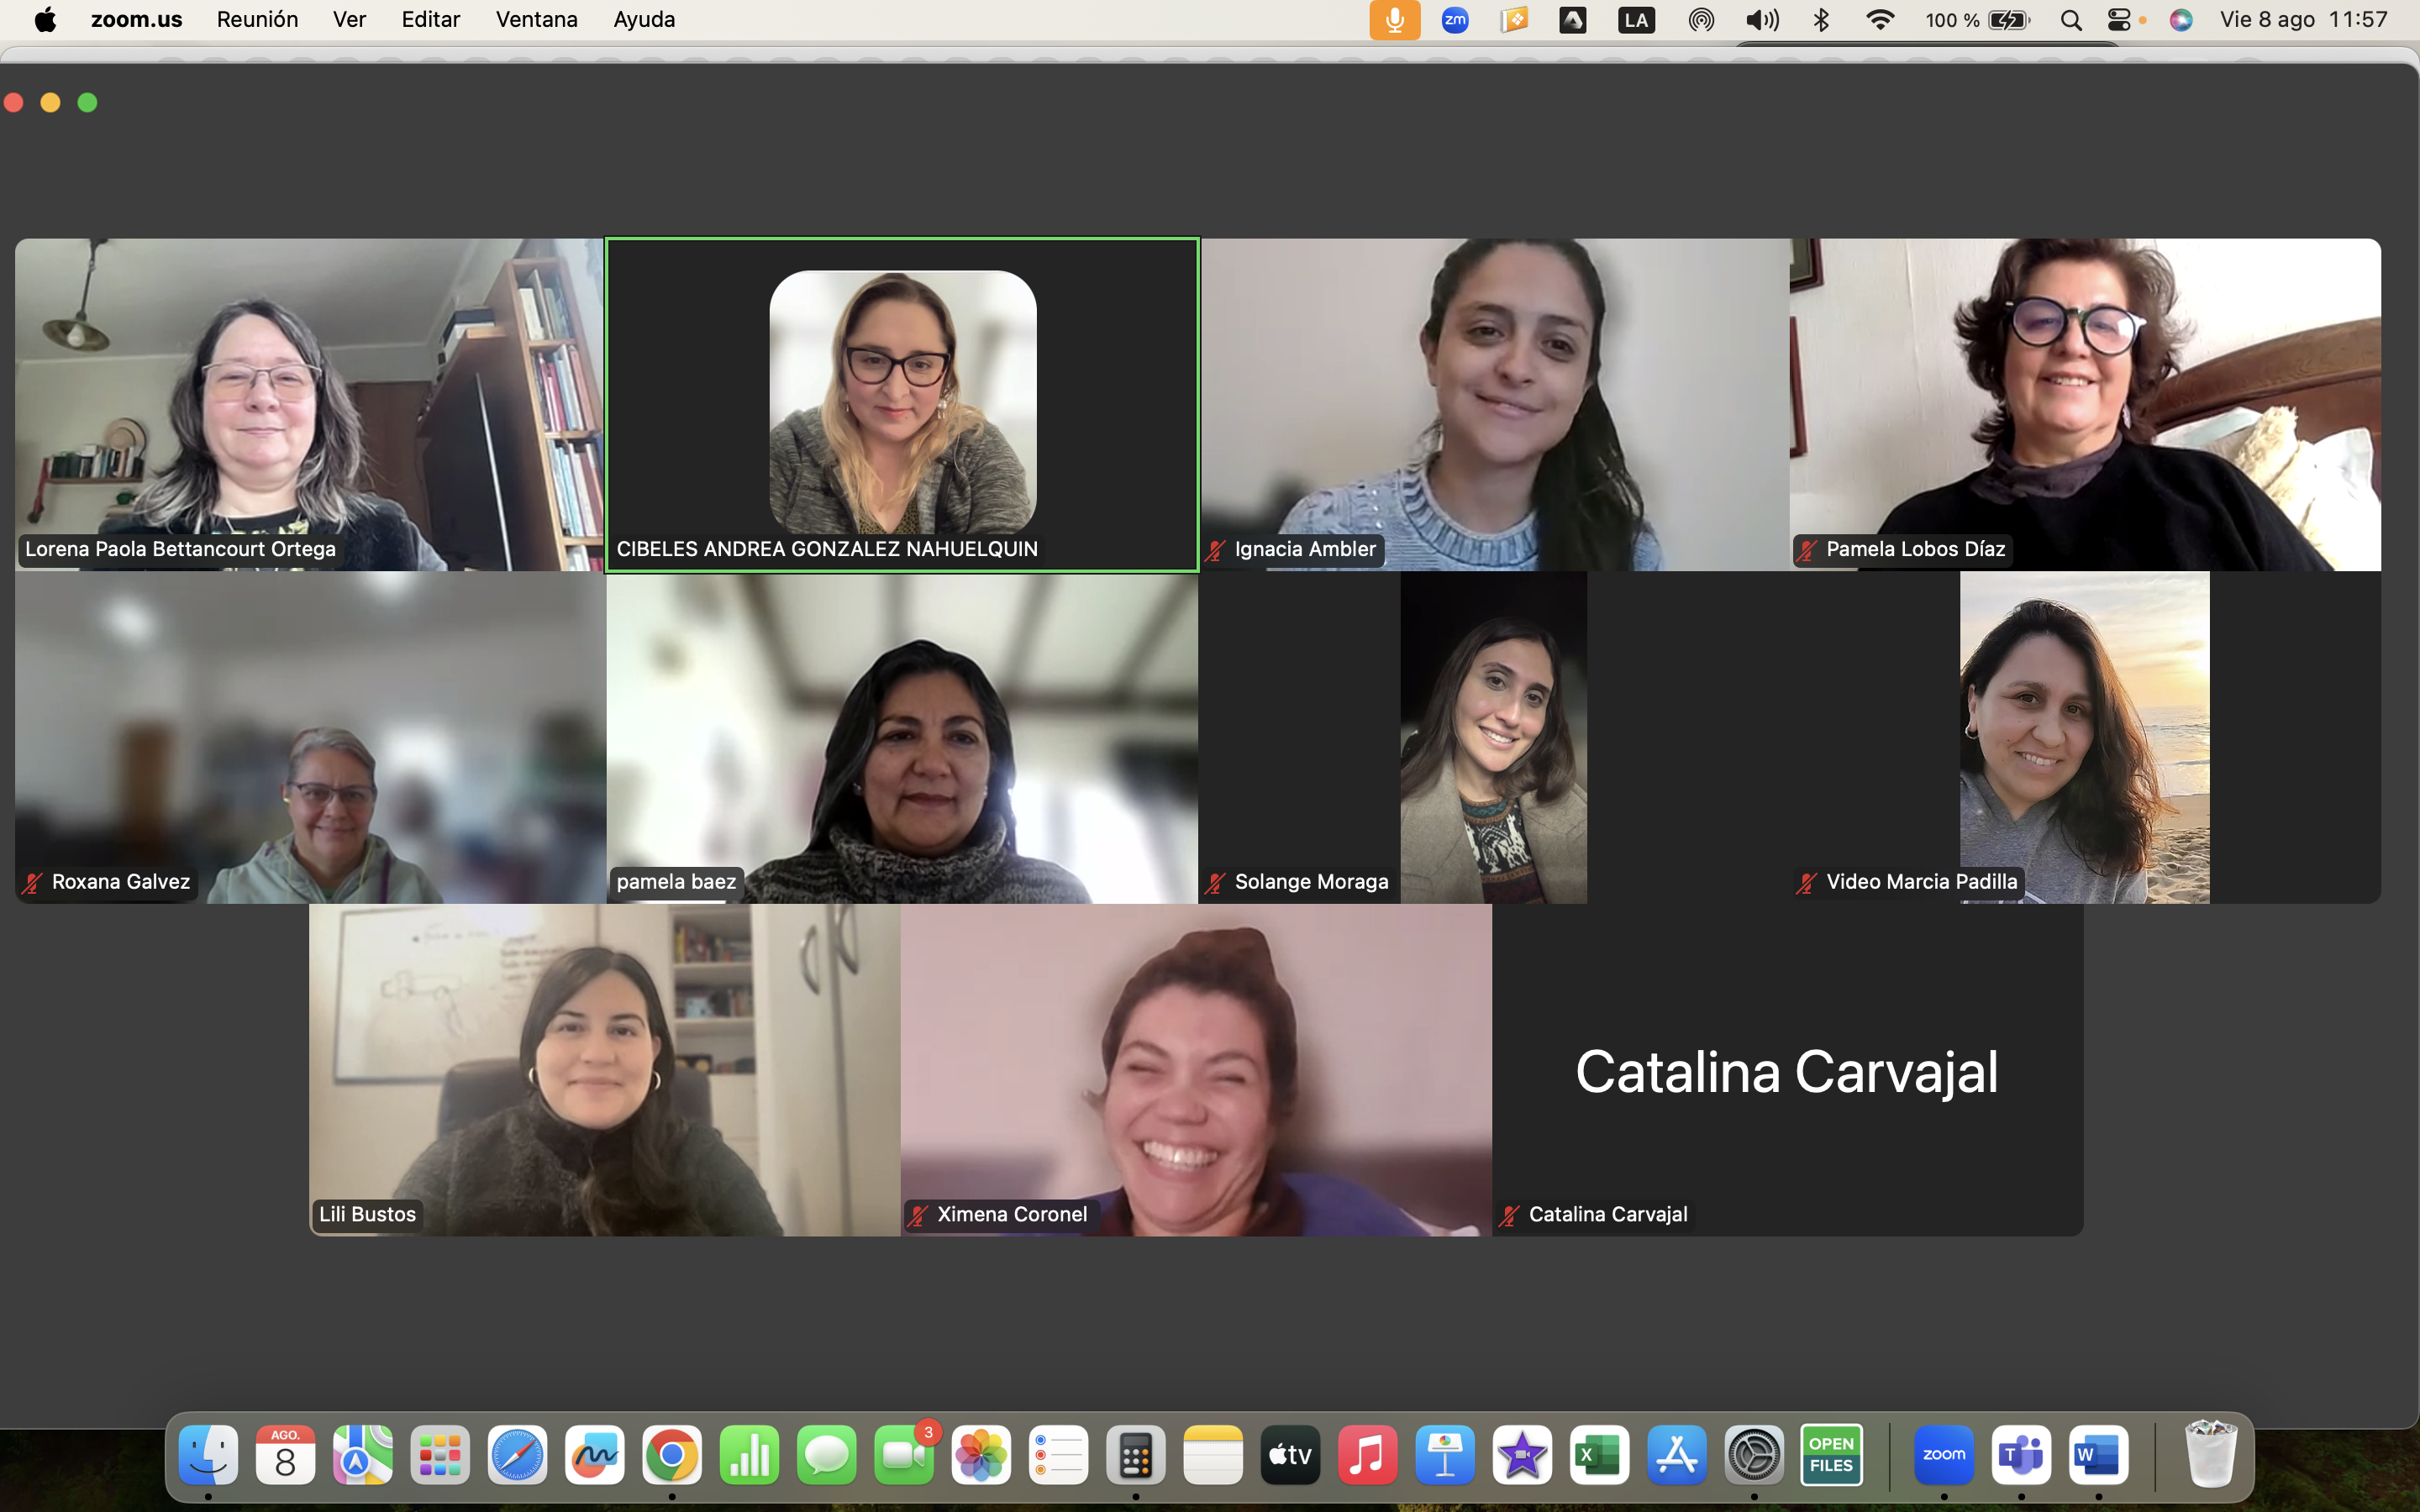Screen dimensions: 2420x1512
Task: Expand the battery status menu
Action: pos(2007,20)
